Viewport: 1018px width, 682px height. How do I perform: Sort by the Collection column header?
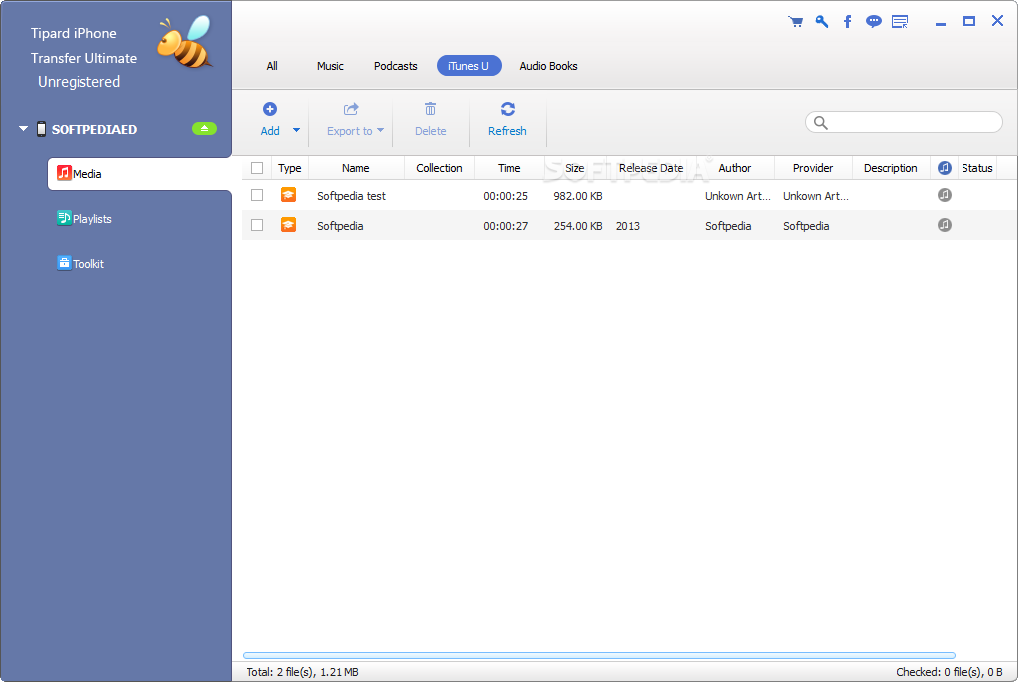click(439, 168)
